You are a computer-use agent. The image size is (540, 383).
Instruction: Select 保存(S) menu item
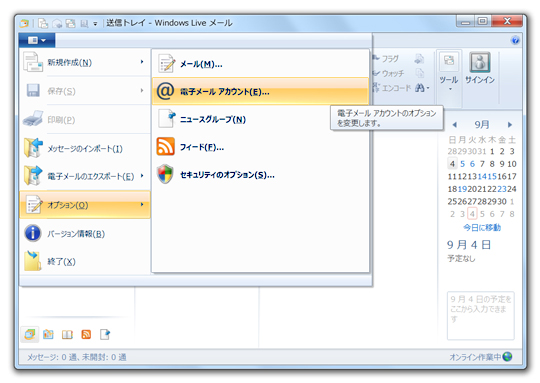pyautogui.click(x=85, y=91)
